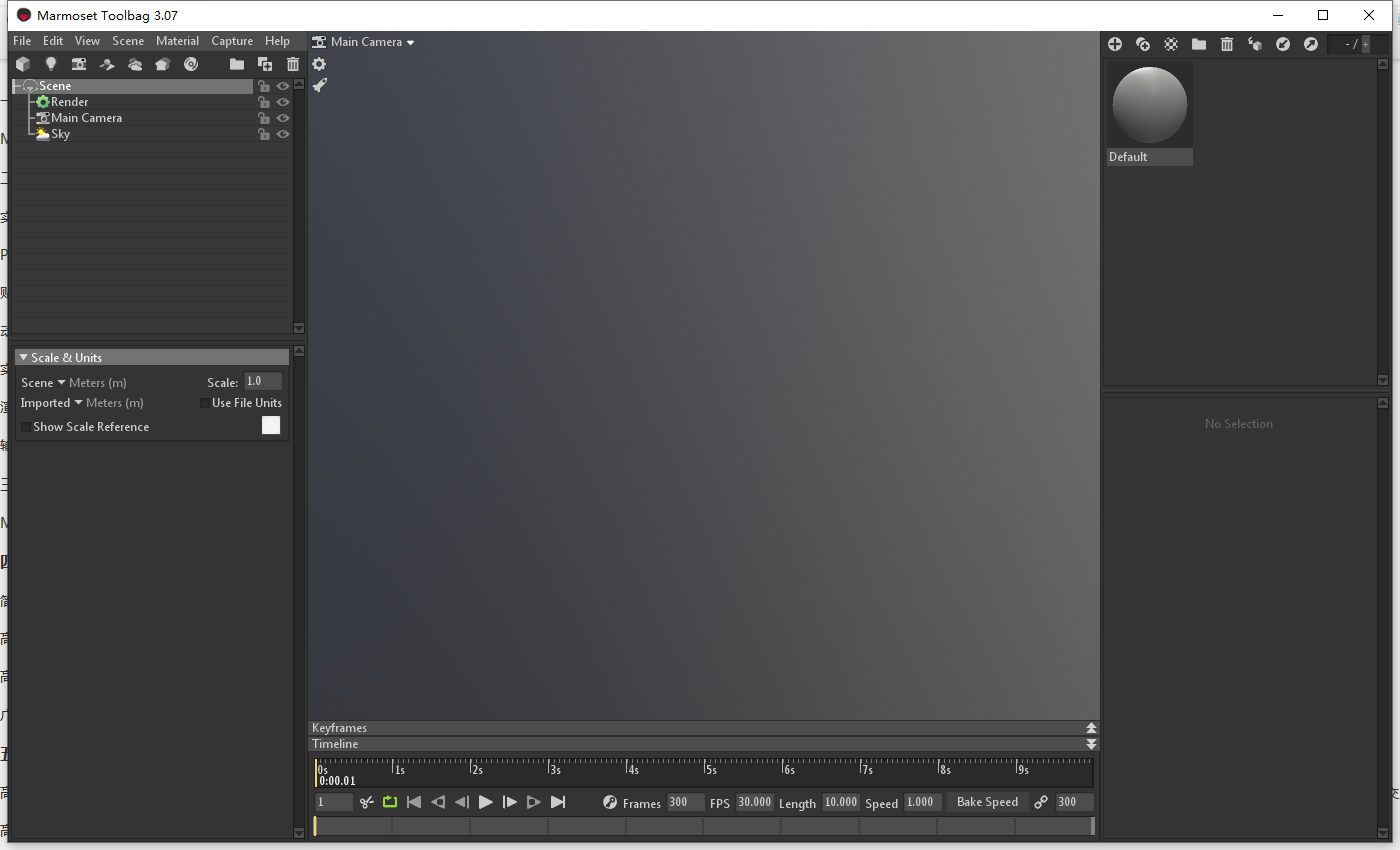
Task: Click the FPS value field
Action: (755, 802)
